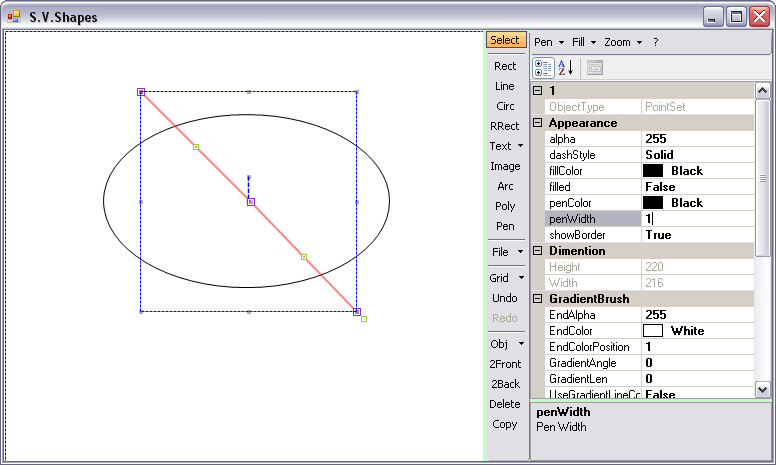The width and height of the screenshot is (776, 465).
Task: Collapse the Dimention category
Action: click(x=538, y=251)
